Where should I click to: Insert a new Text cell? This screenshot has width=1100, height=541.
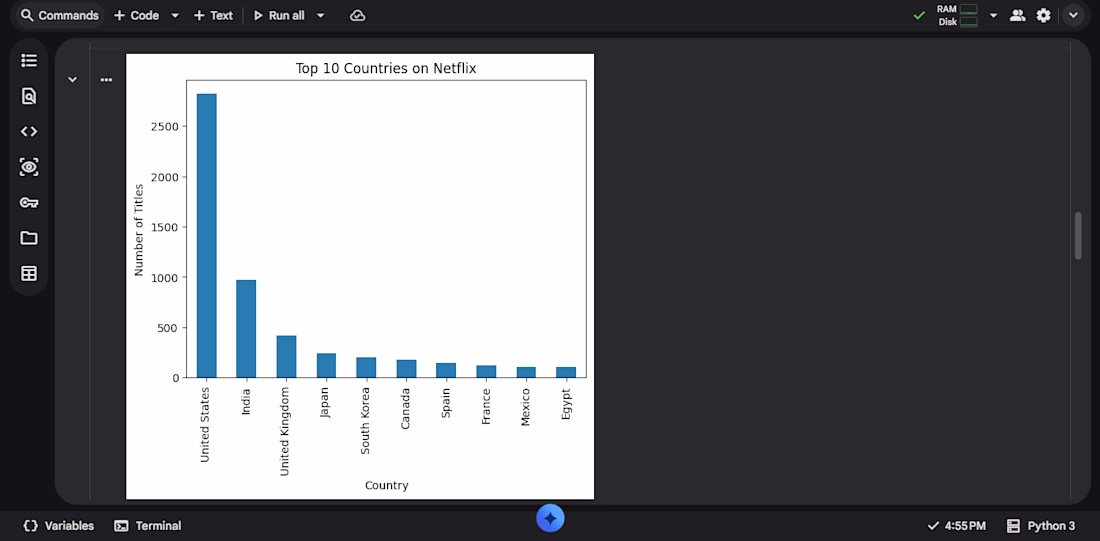213,15
